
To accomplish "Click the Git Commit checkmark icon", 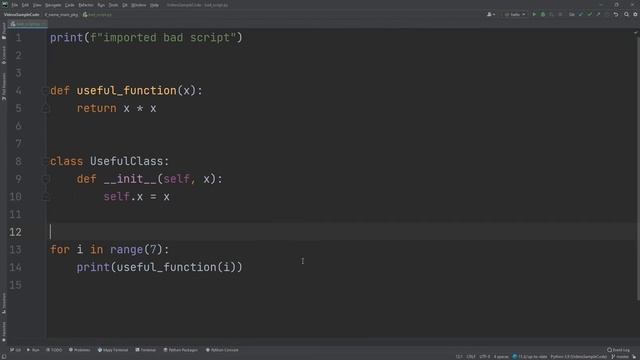I will (x=589, y=15).
